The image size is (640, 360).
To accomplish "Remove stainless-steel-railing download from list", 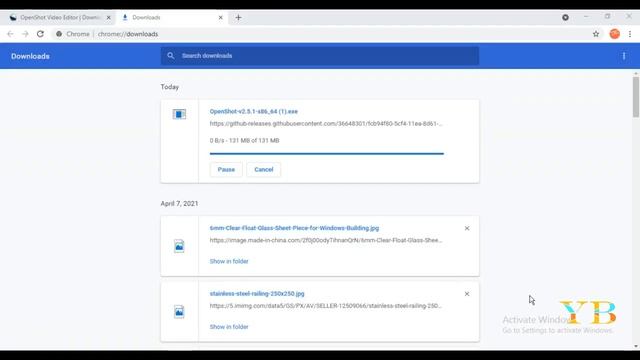I will point(467,294).
